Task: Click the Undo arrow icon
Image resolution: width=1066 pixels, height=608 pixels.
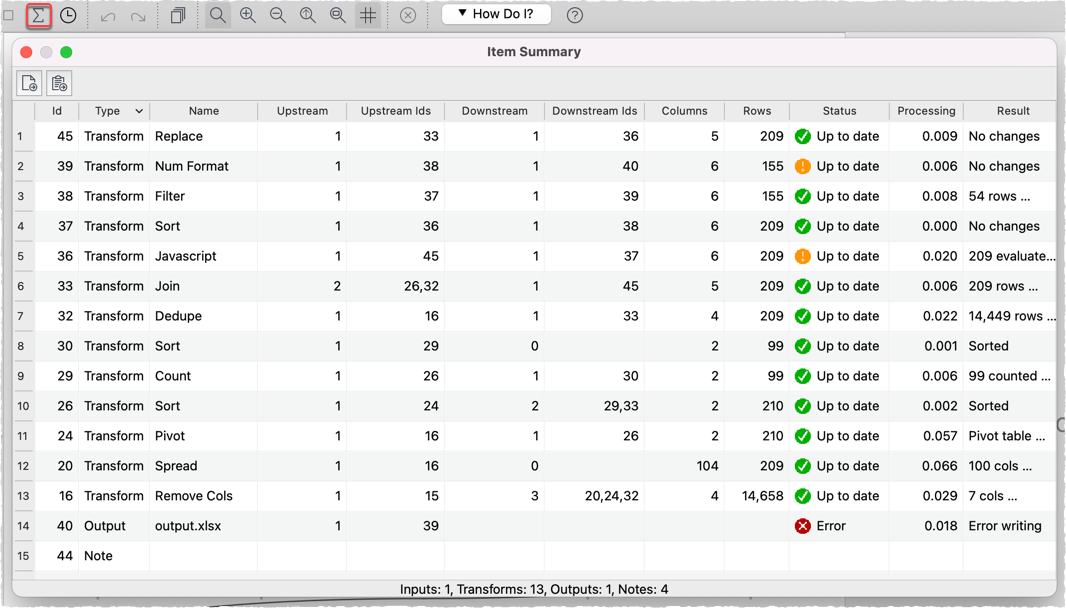Action: [x=109, y=15]
